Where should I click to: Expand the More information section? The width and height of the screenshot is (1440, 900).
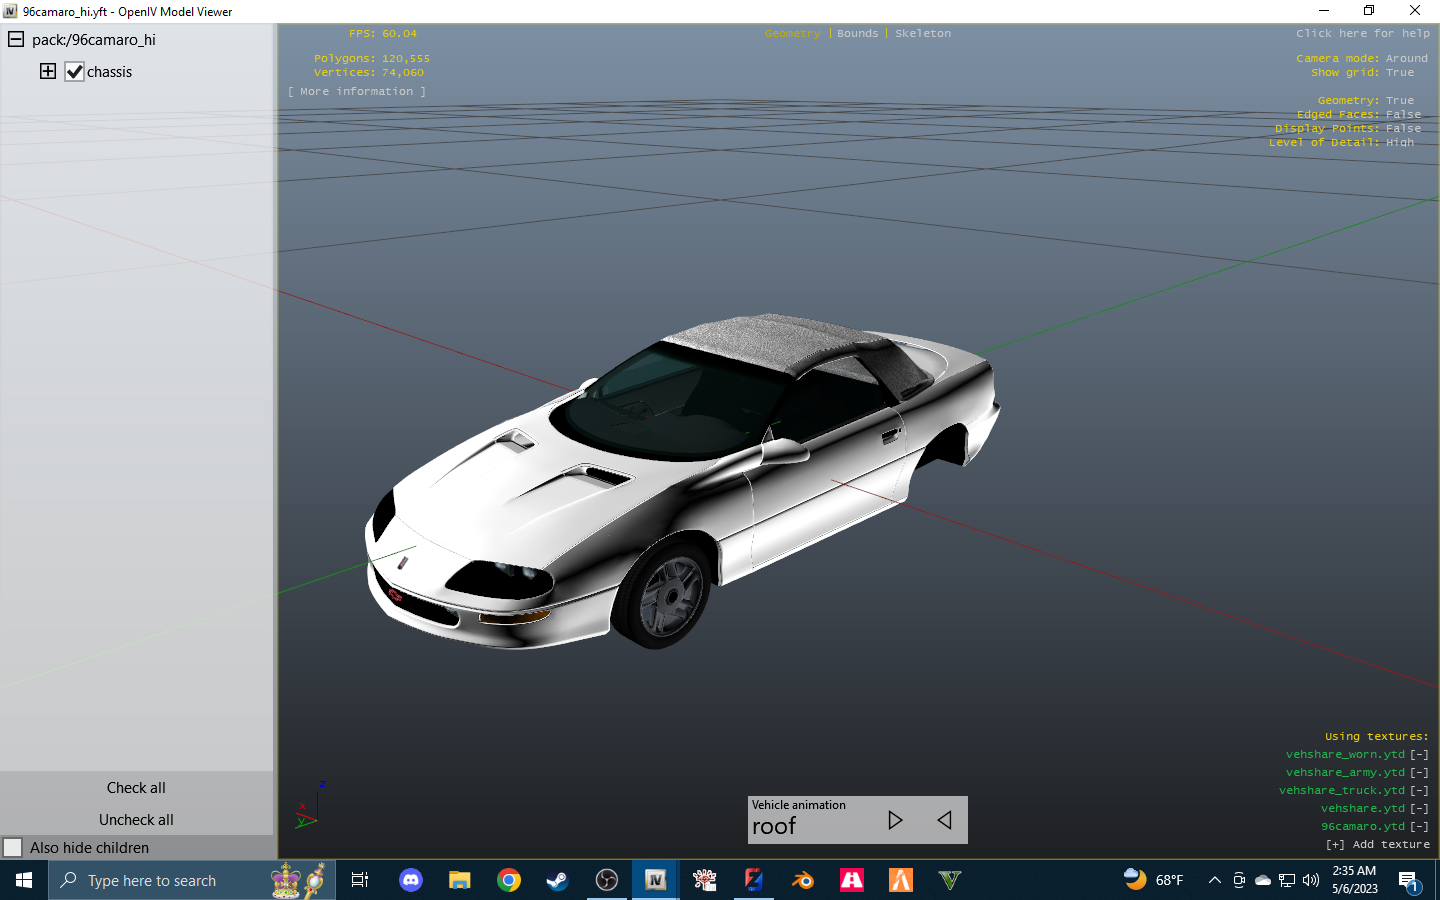tap(357, 92)
